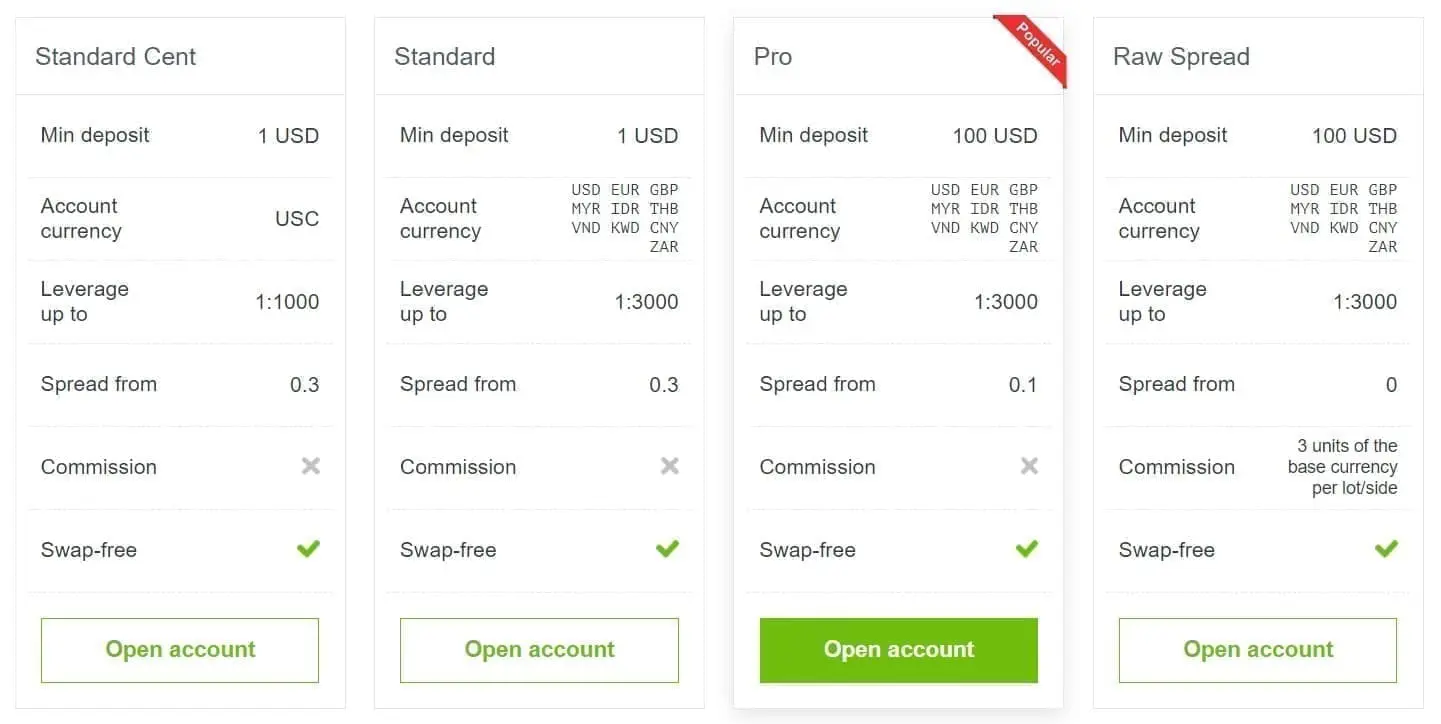
Task: Click the Leverage 1:3000 value on Standard
Action: click(646, 301)
